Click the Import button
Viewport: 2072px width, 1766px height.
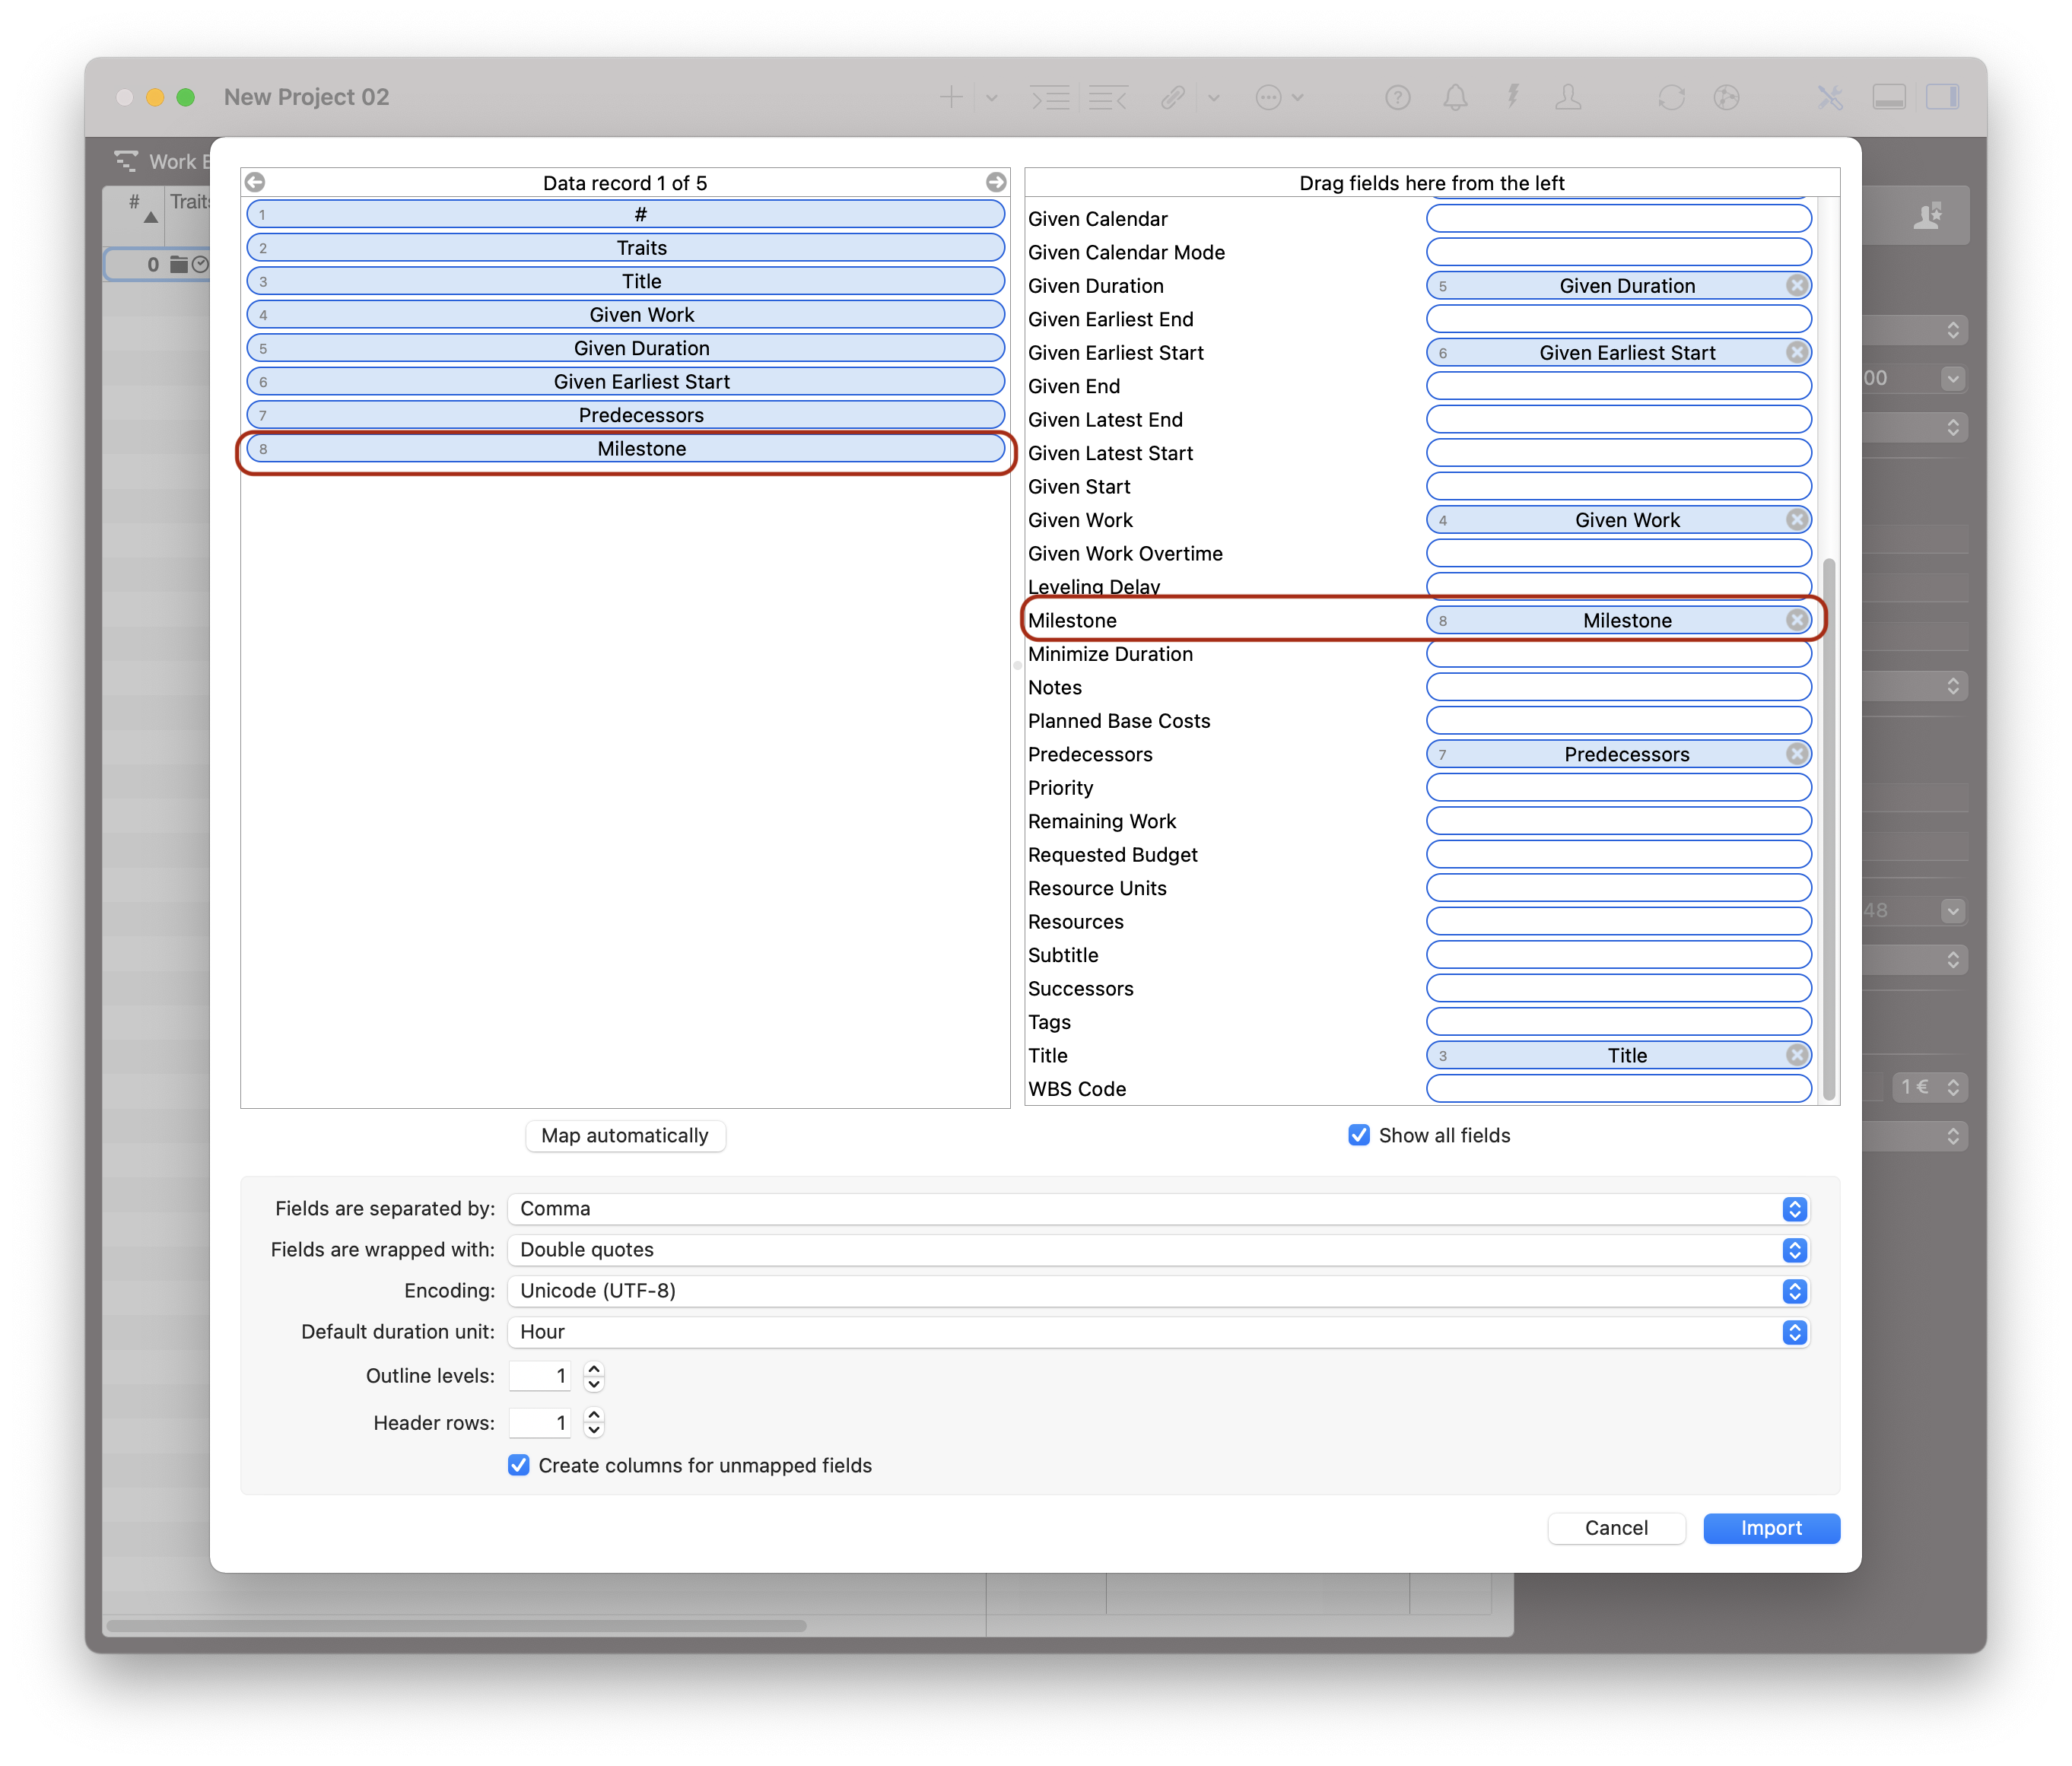pos(1771,1528)
